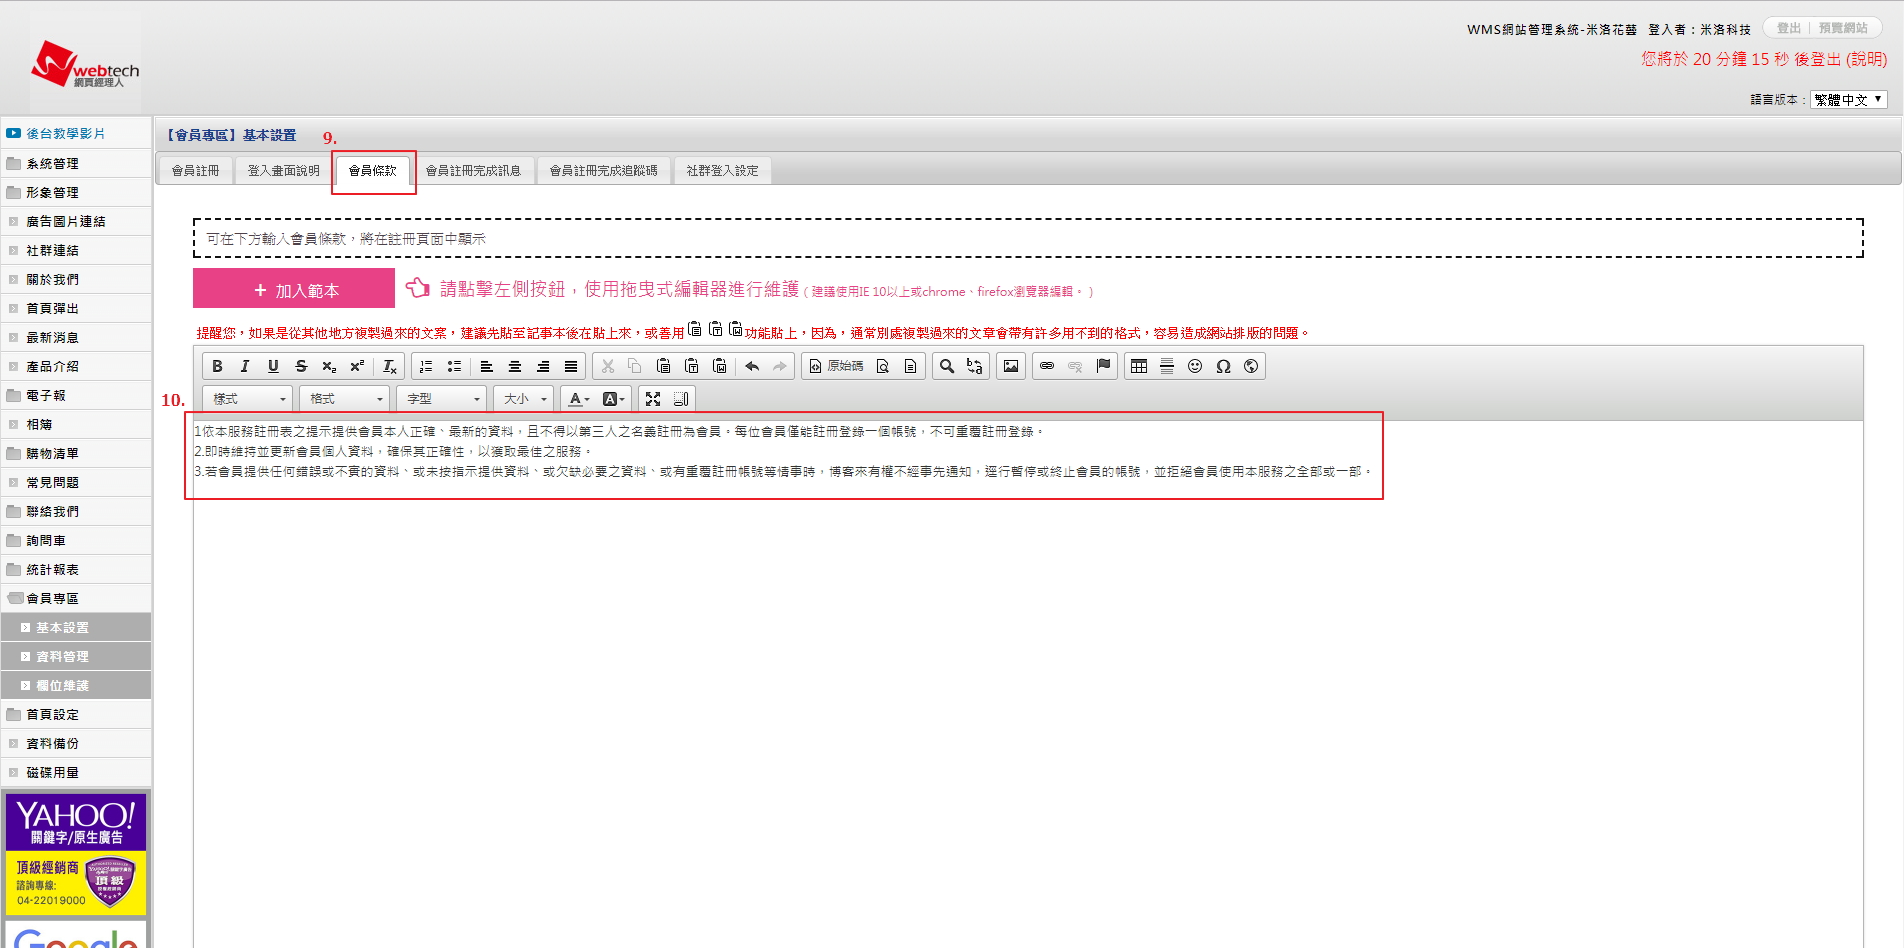This screenshot has width=1904, height=948.
Task: Open the language version dropdown 繁體中文
Action: [x=1848, y=99]
